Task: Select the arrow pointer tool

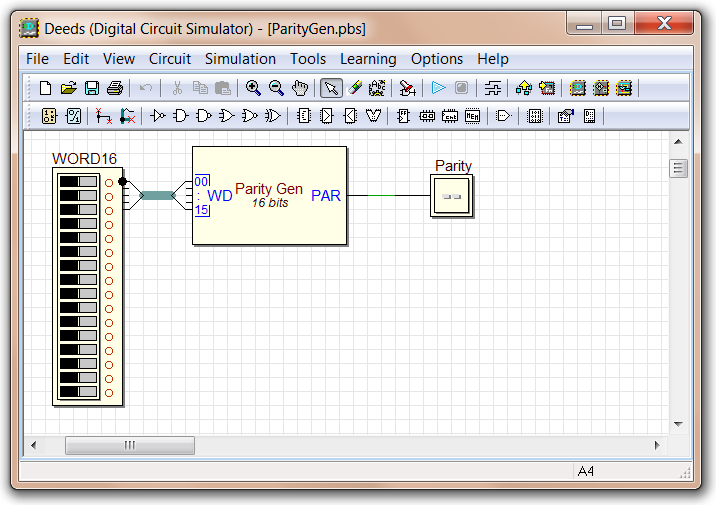Action: [x=331, y=88]
